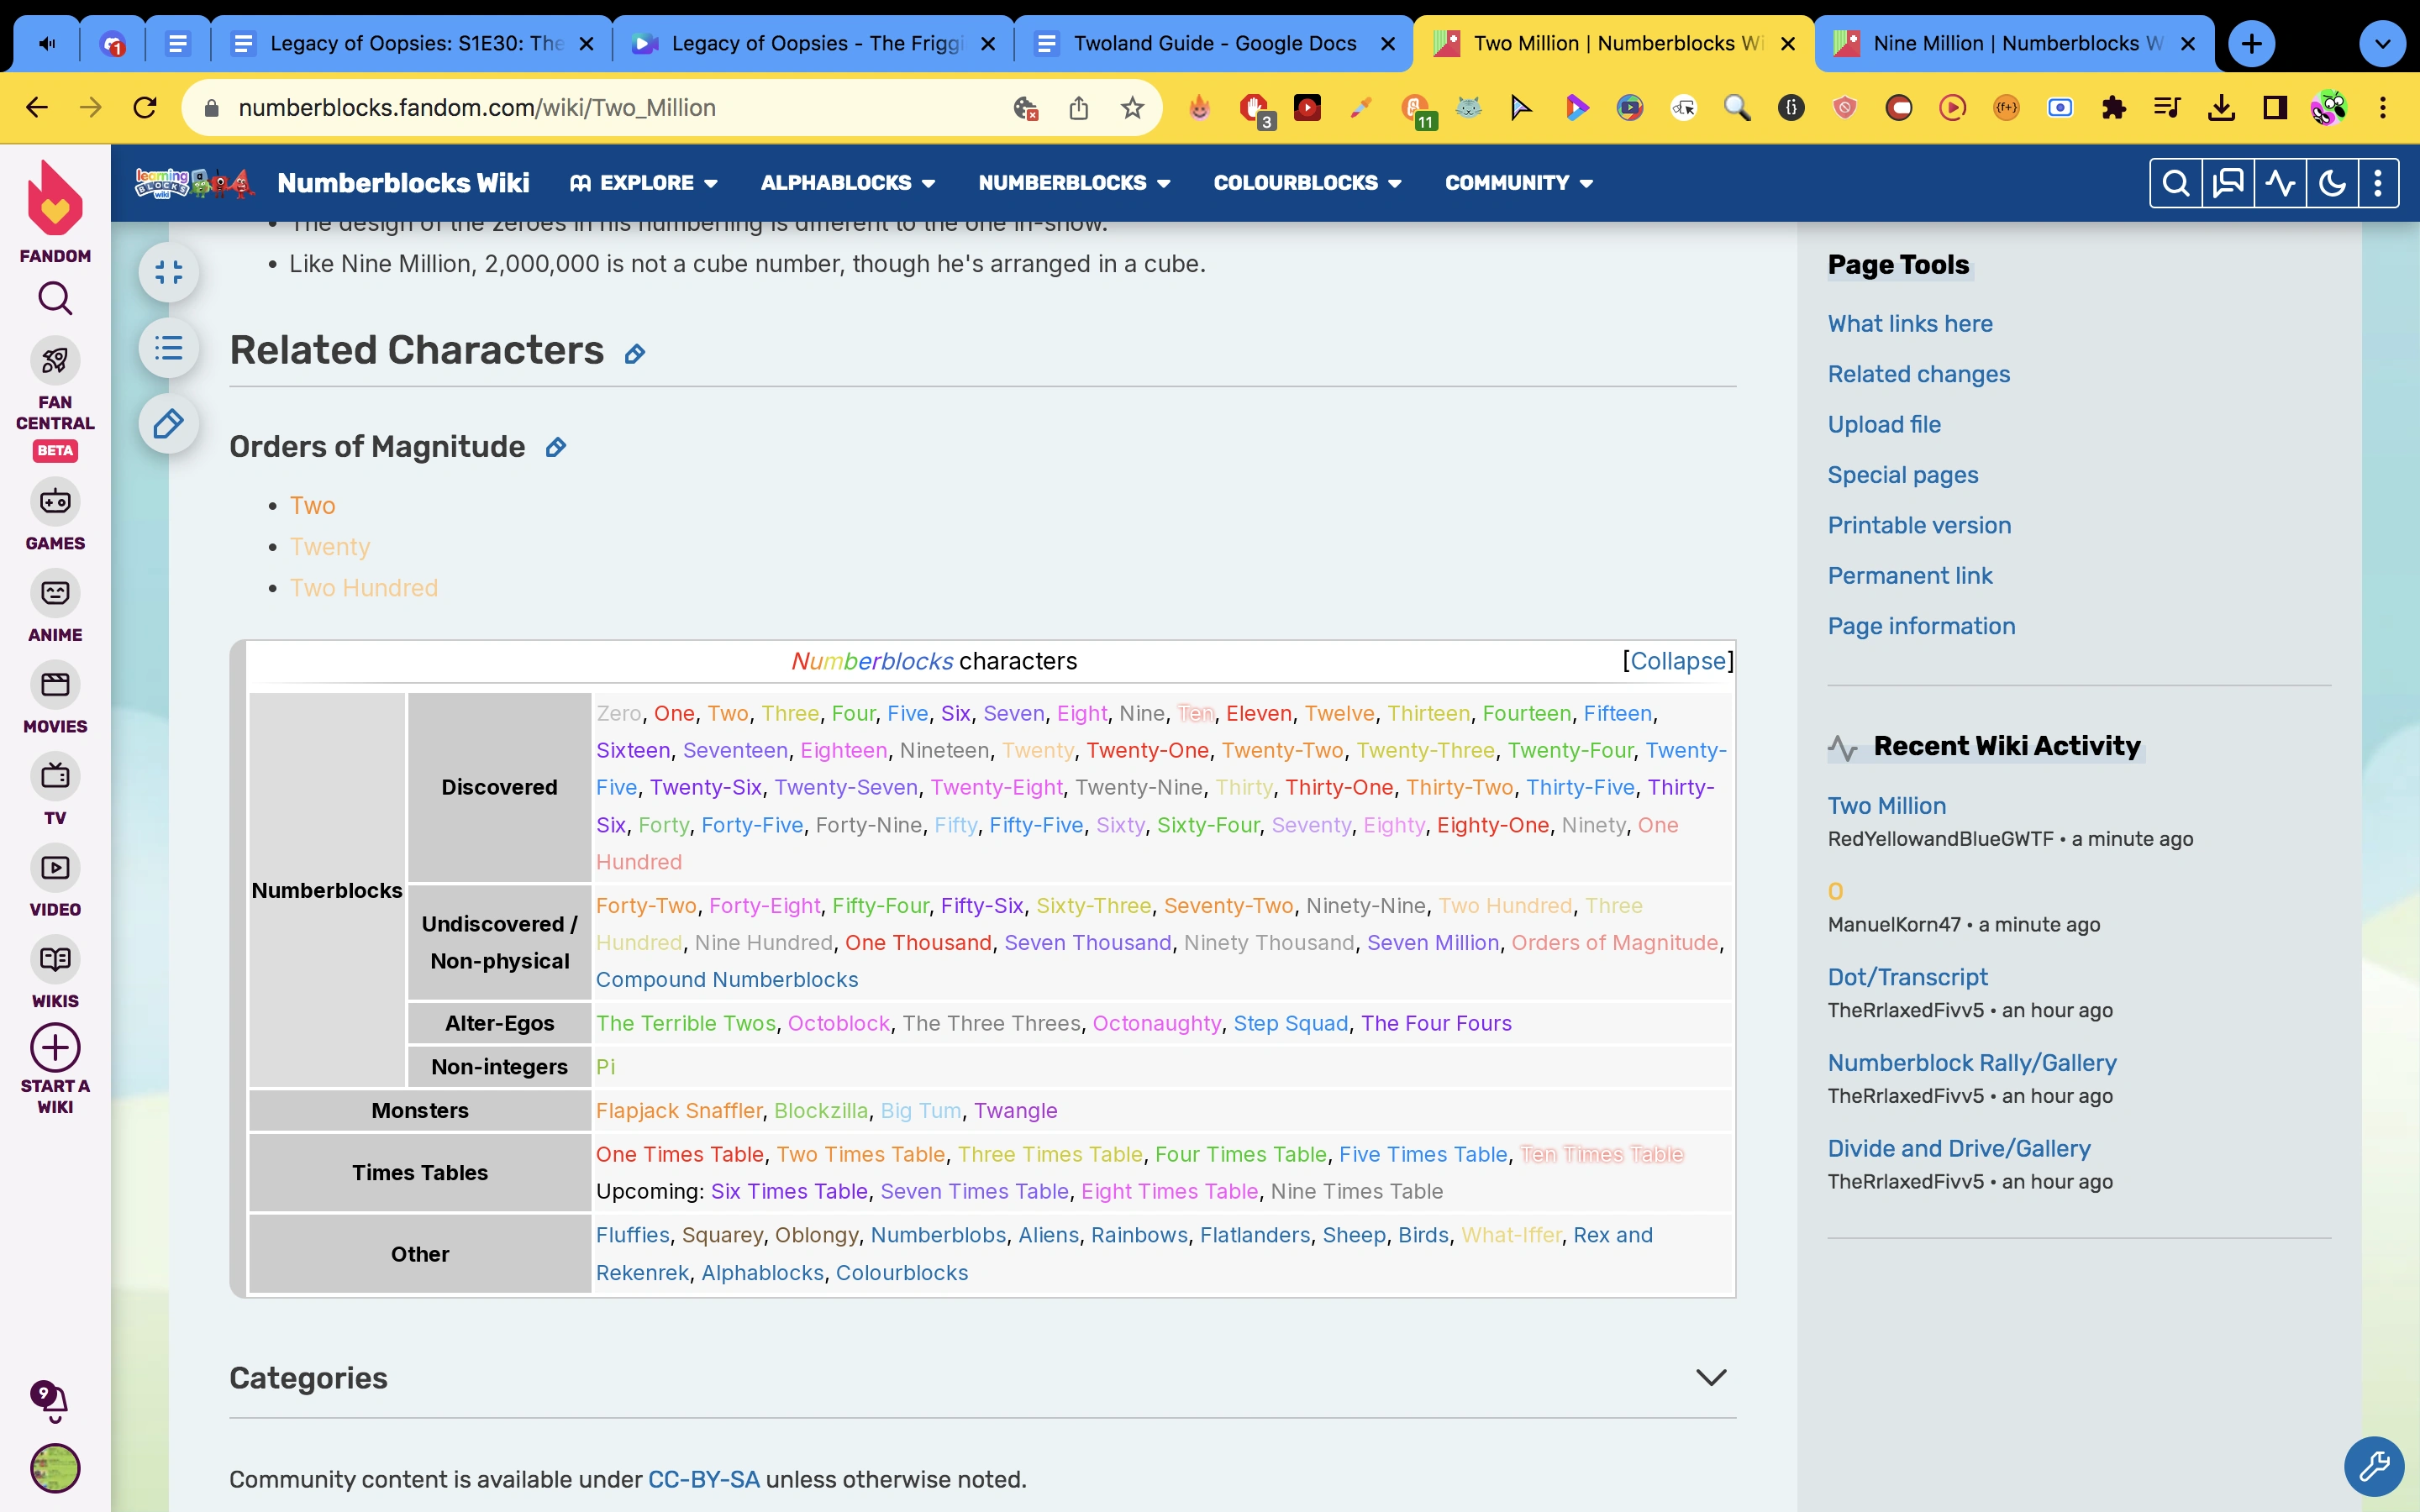Click the table of contents list icon
Image resolution: width=2420 pixels, height=1512 pixels.
(x=168, y=348)
